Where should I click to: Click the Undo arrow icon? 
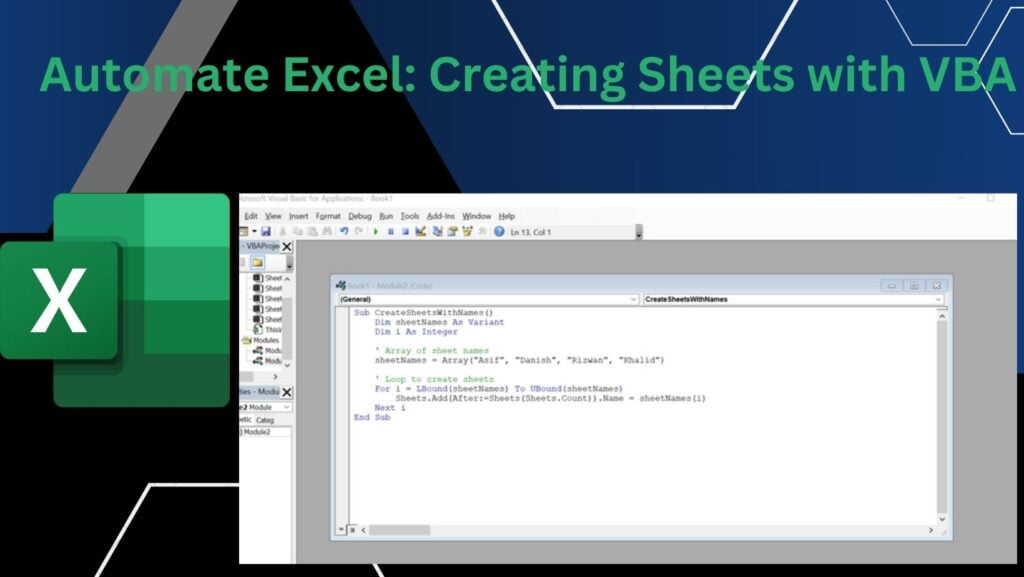[344, 232]
